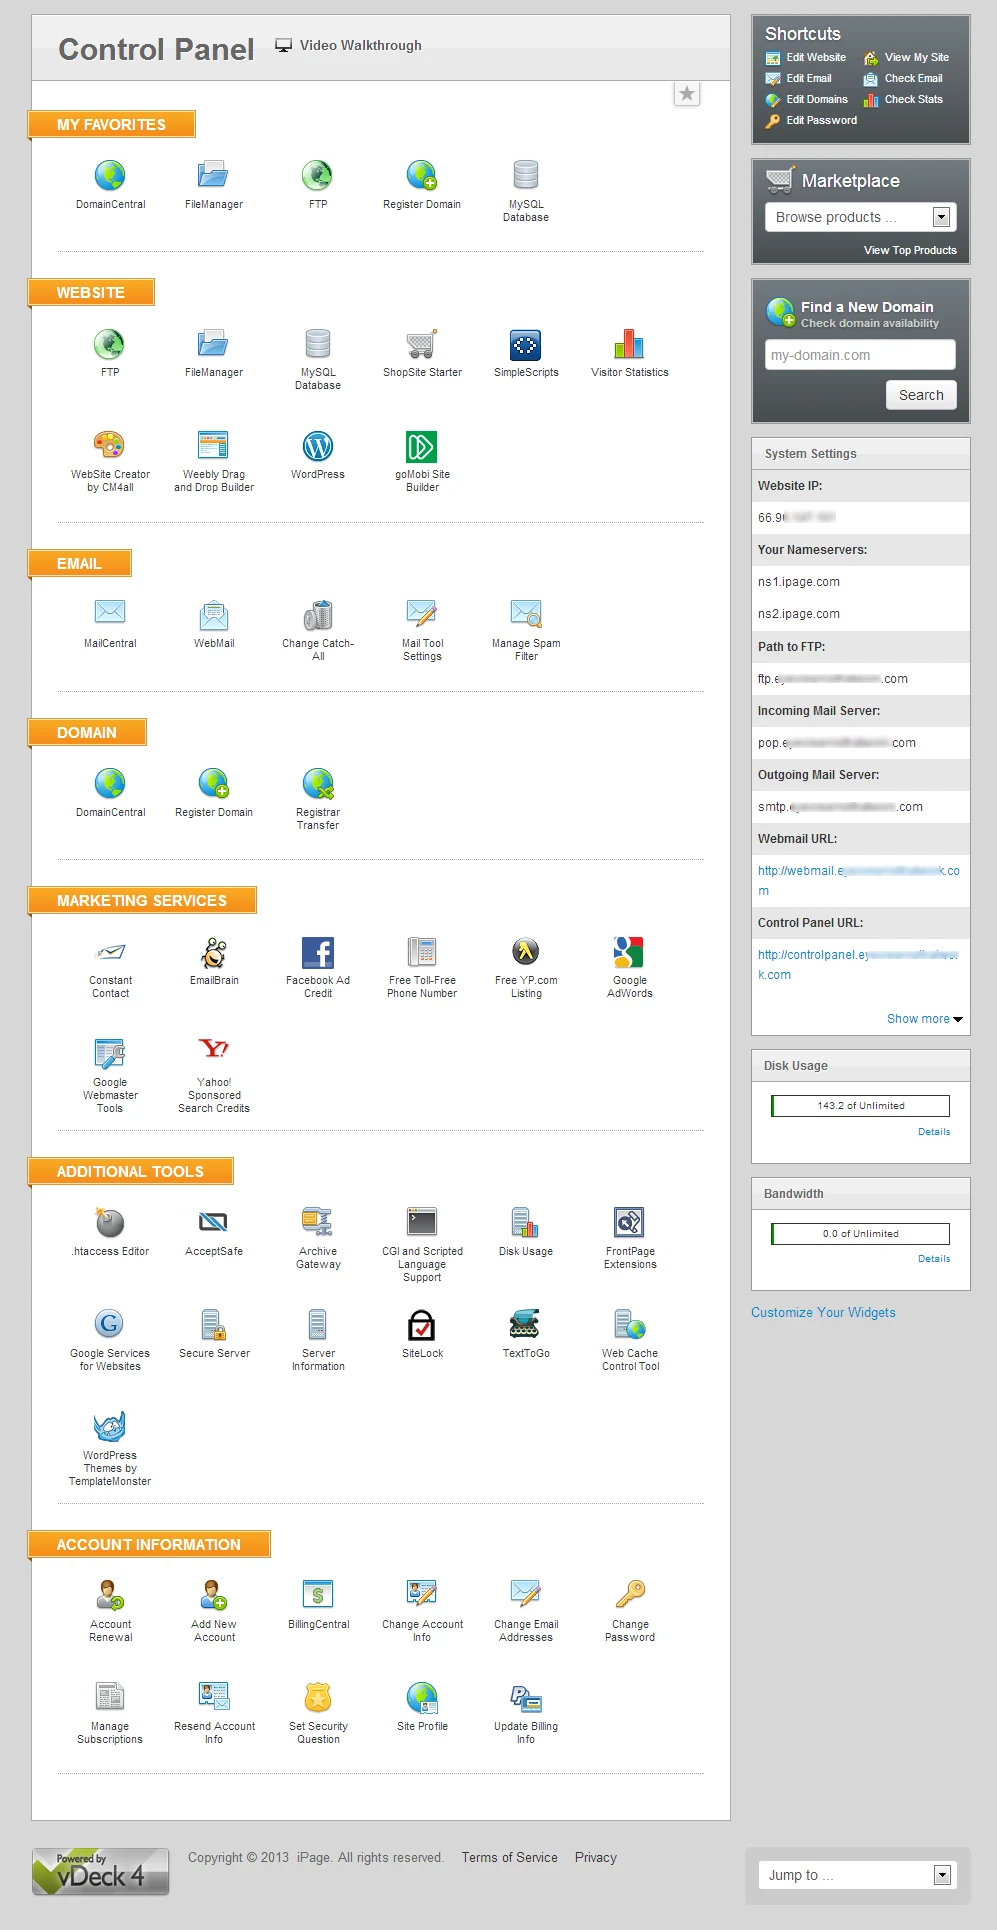This screenshot has width=997, height=1930.
Task: Open the Browse products dropdown
Action: click(x=860, y=217)
